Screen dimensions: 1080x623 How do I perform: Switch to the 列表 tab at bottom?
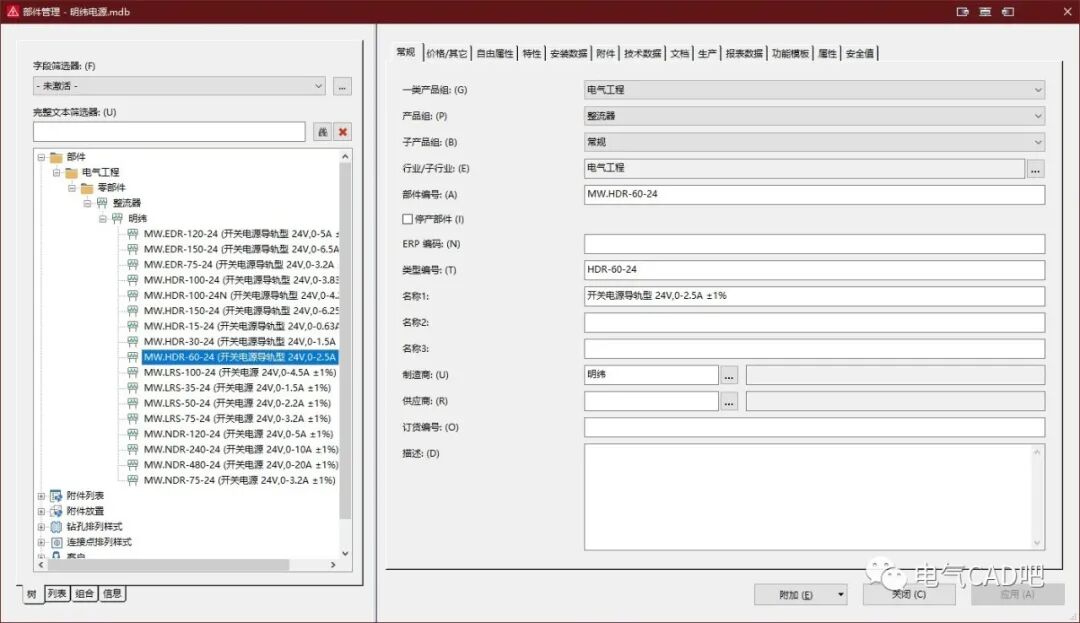tap(59, 593)
